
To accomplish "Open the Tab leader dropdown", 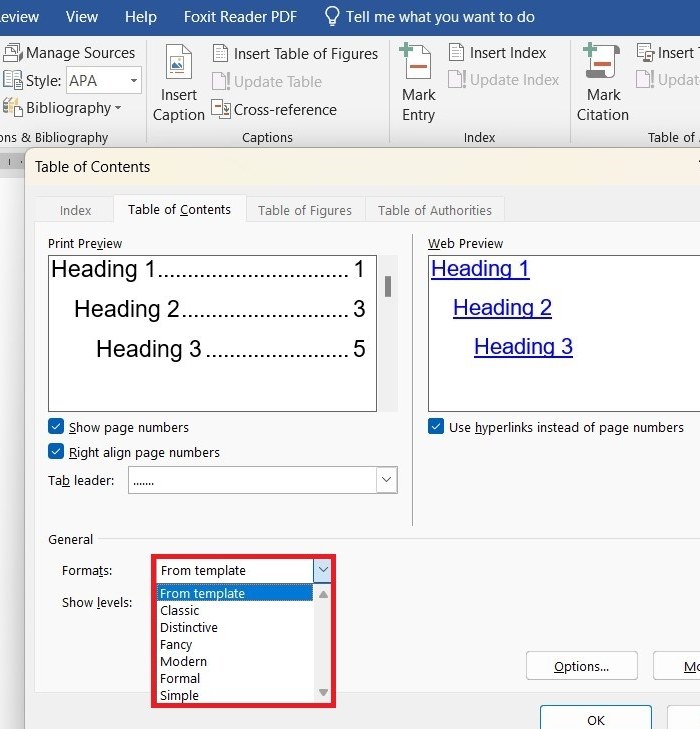I will click(x=386, y=480).
